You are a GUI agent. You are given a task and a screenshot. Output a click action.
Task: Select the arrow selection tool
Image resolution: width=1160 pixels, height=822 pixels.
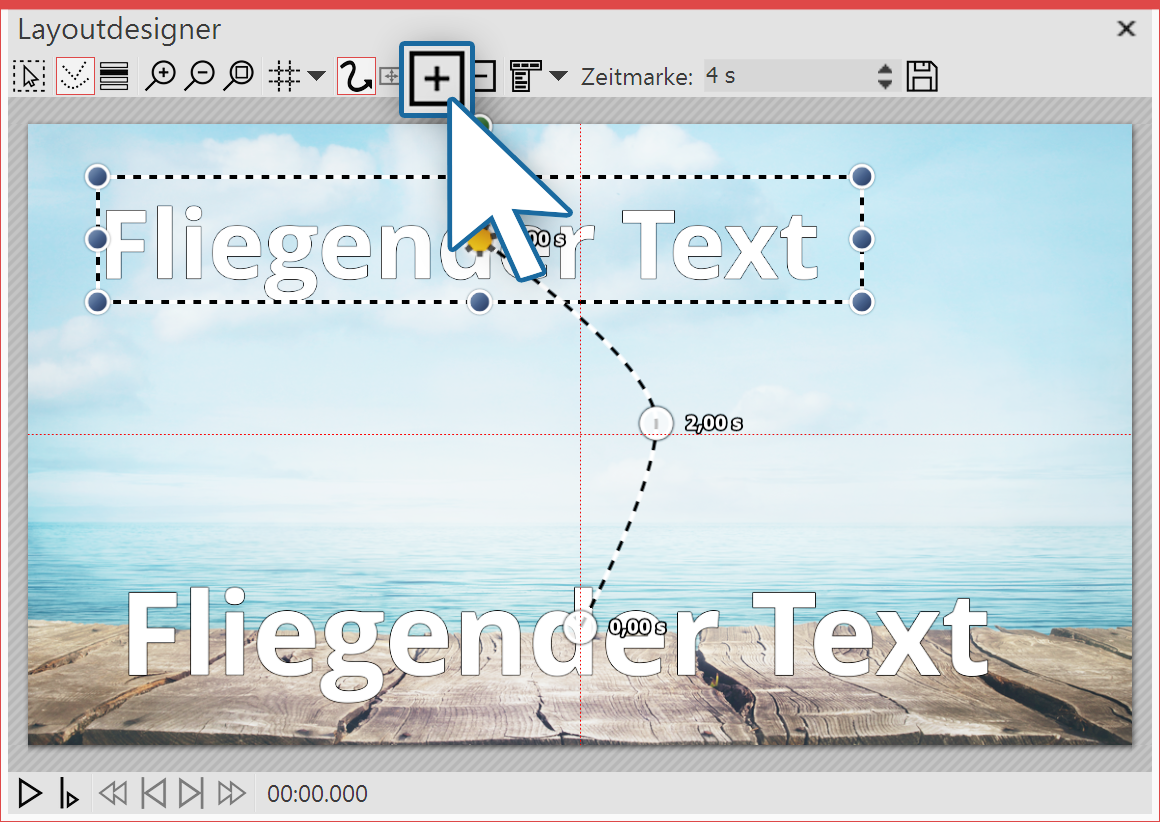tap(29, 75)
